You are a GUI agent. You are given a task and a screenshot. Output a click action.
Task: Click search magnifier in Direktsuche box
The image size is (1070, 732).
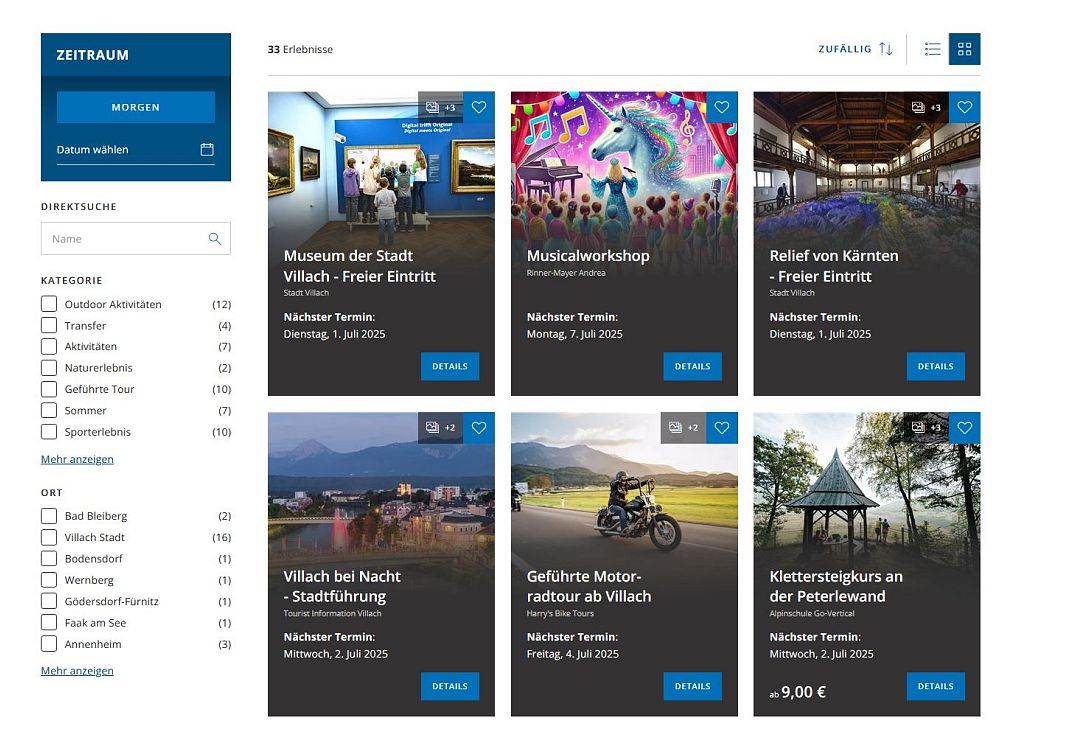pyautogui.click(x=214, y=239)
